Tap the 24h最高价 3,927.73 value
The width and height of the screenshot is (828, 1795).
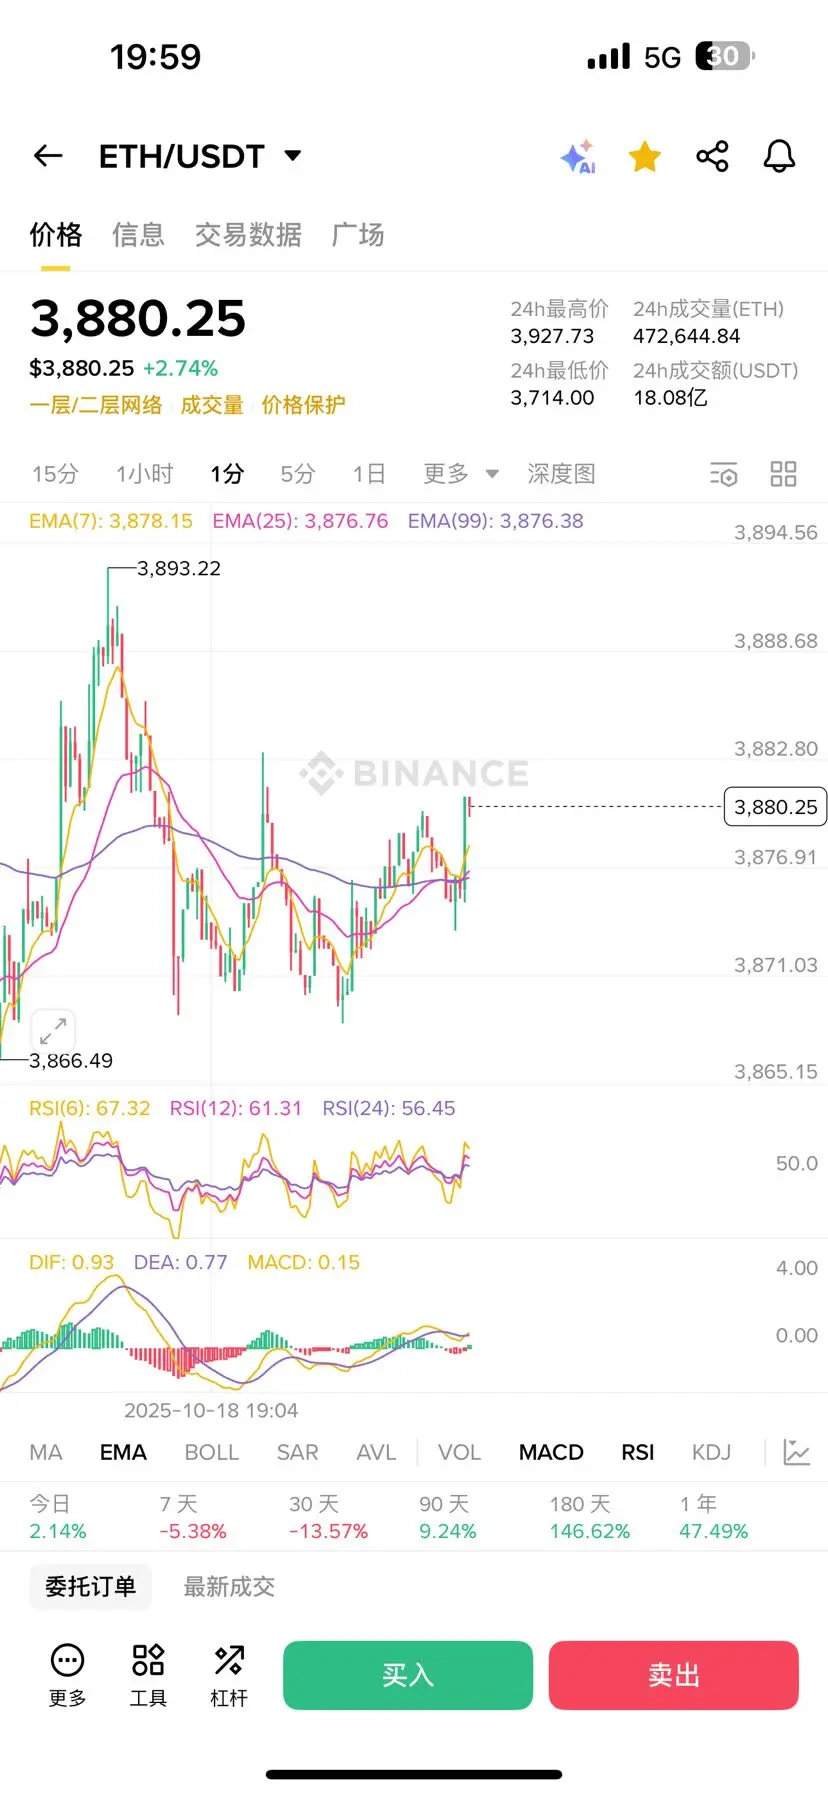(x=552, y=336)
